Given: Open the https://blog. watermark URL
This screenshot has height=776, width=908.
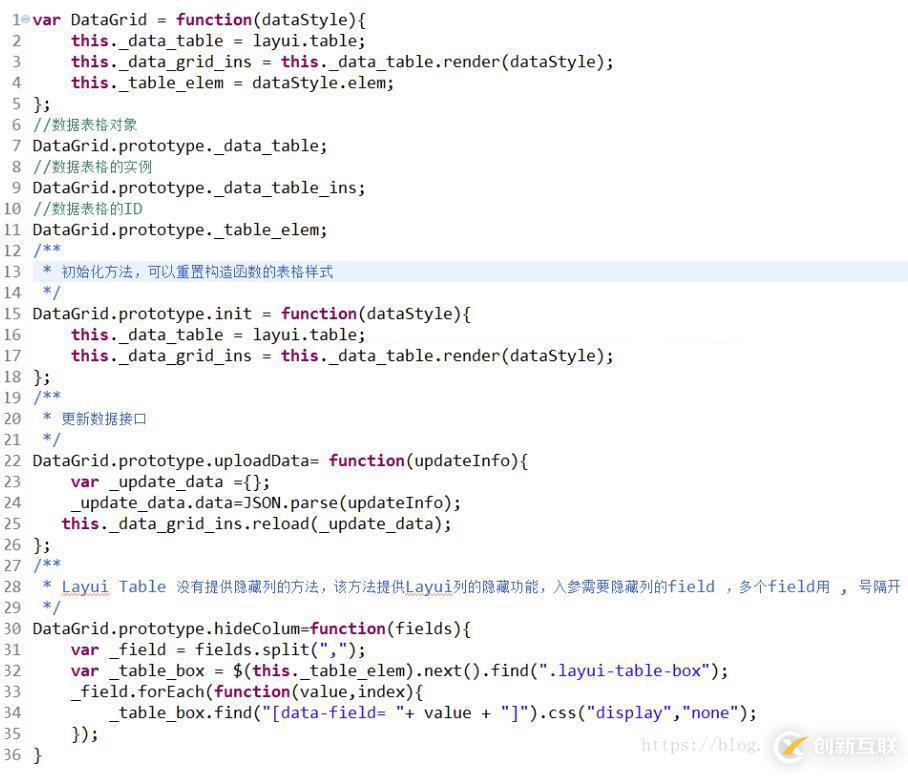Looking at the screenshot, I should (x=700, y=745).
